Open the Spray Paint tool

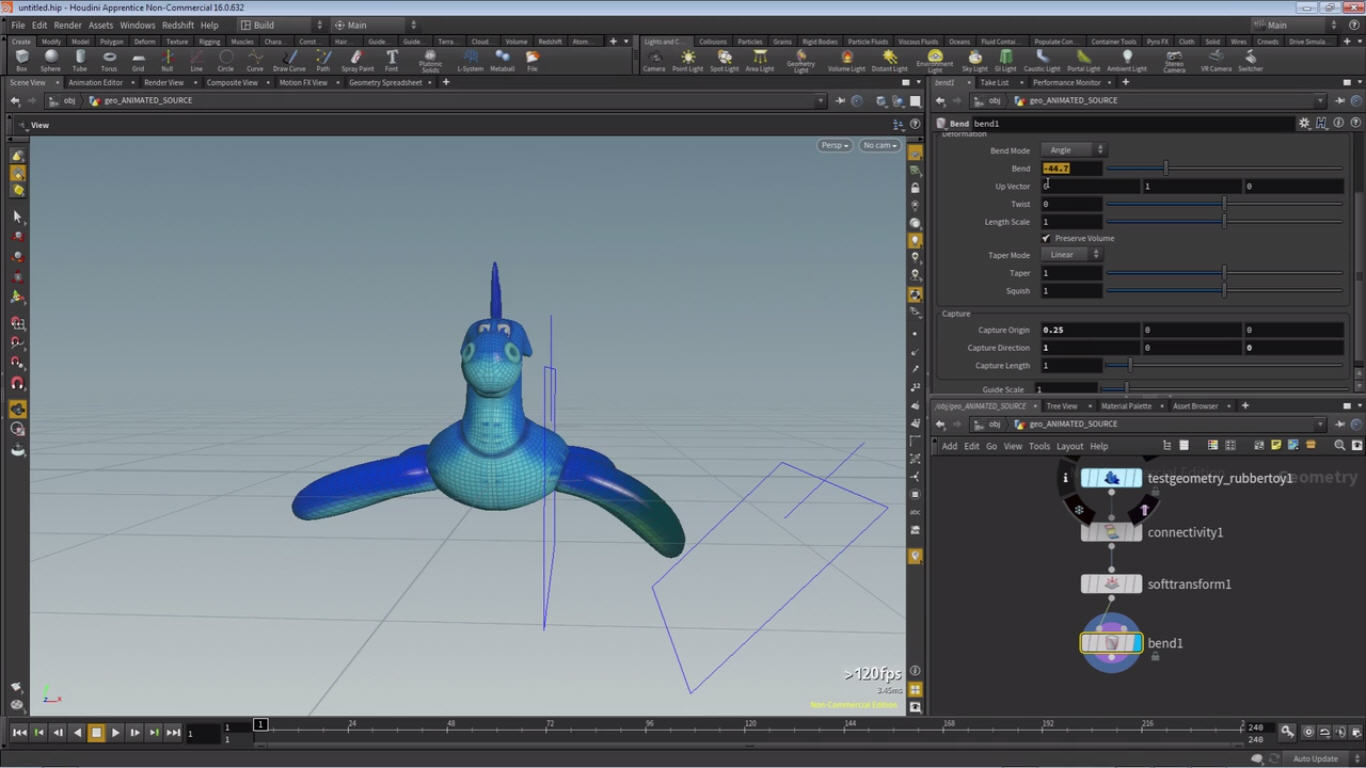[357, 60]
